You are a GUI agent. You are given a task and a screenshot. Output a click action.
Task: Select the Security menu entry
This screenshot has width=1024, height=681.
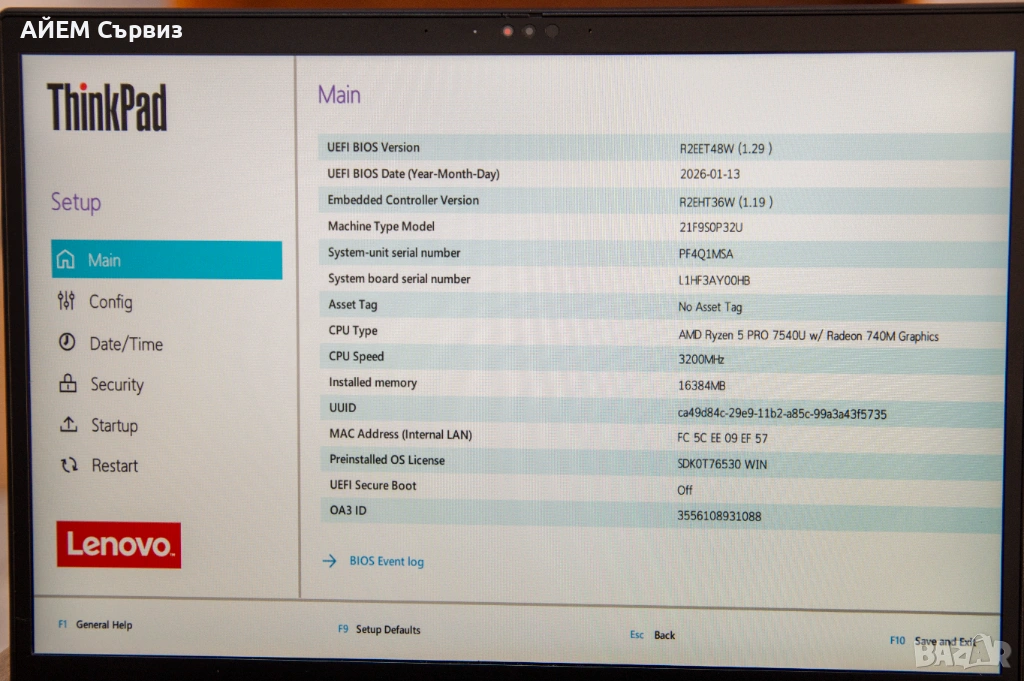click(x=116, y=385)
